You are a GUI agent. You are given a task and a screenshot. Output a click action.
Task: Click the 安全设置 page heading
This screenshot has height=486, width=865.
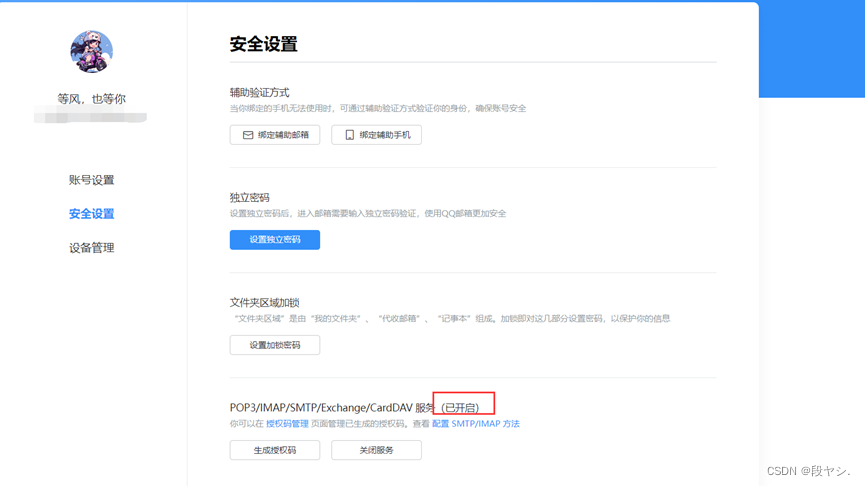click(264, 44)
